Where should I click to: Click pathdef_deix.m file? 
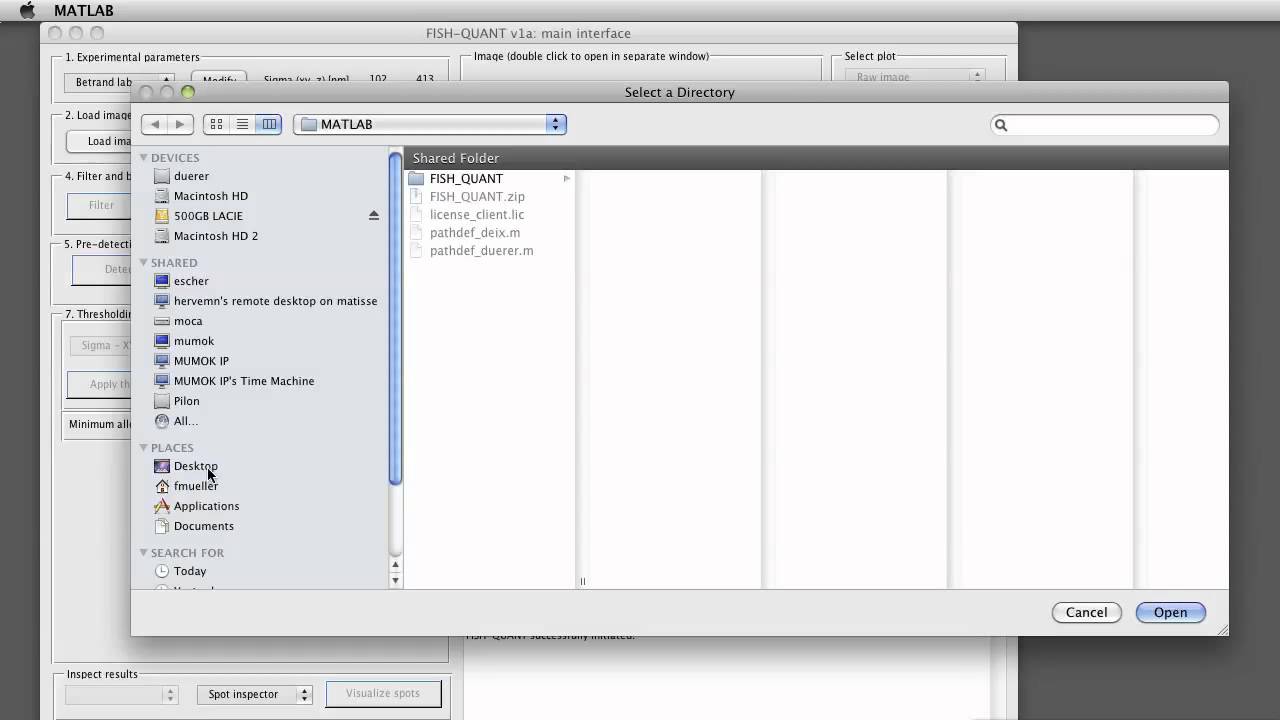pos(475,232)
